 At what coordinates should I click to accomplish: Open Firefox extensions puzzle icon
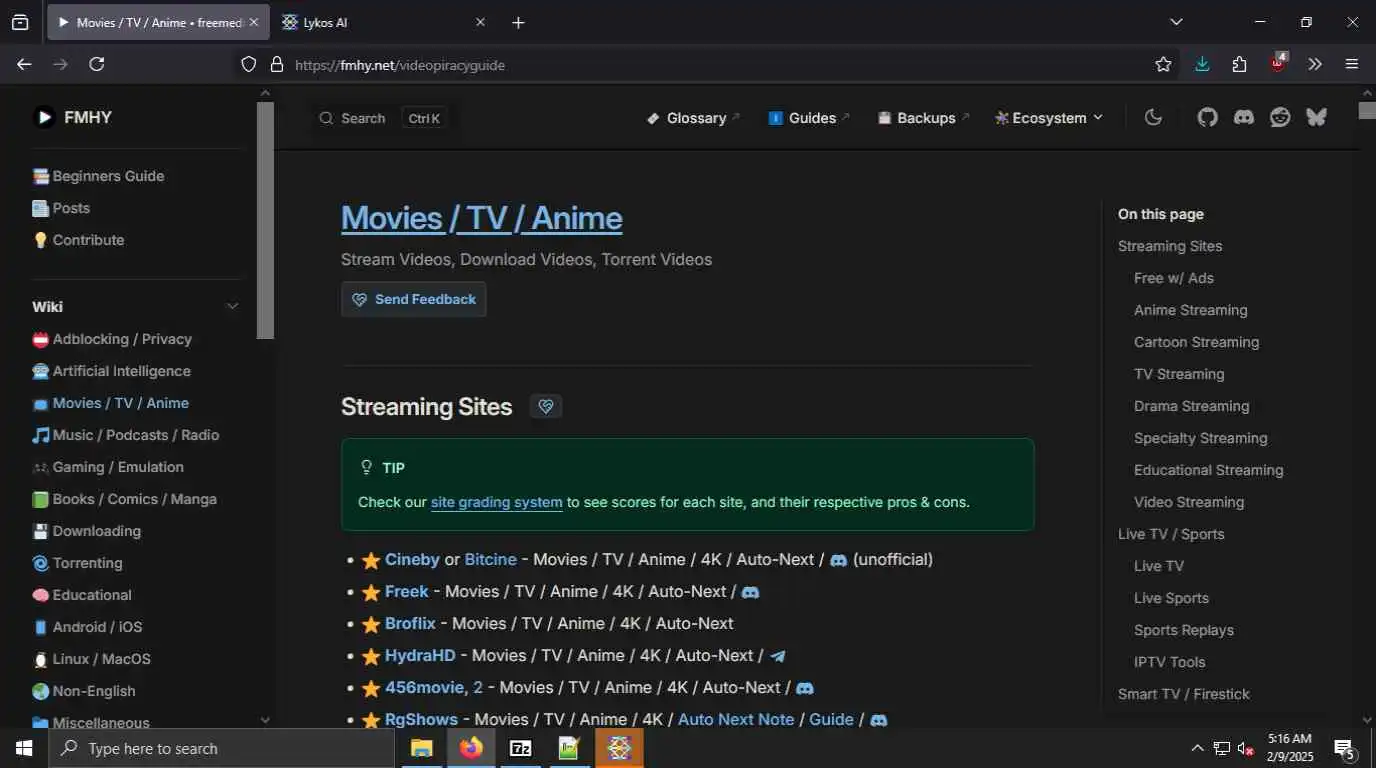(x=1240, y=64)
